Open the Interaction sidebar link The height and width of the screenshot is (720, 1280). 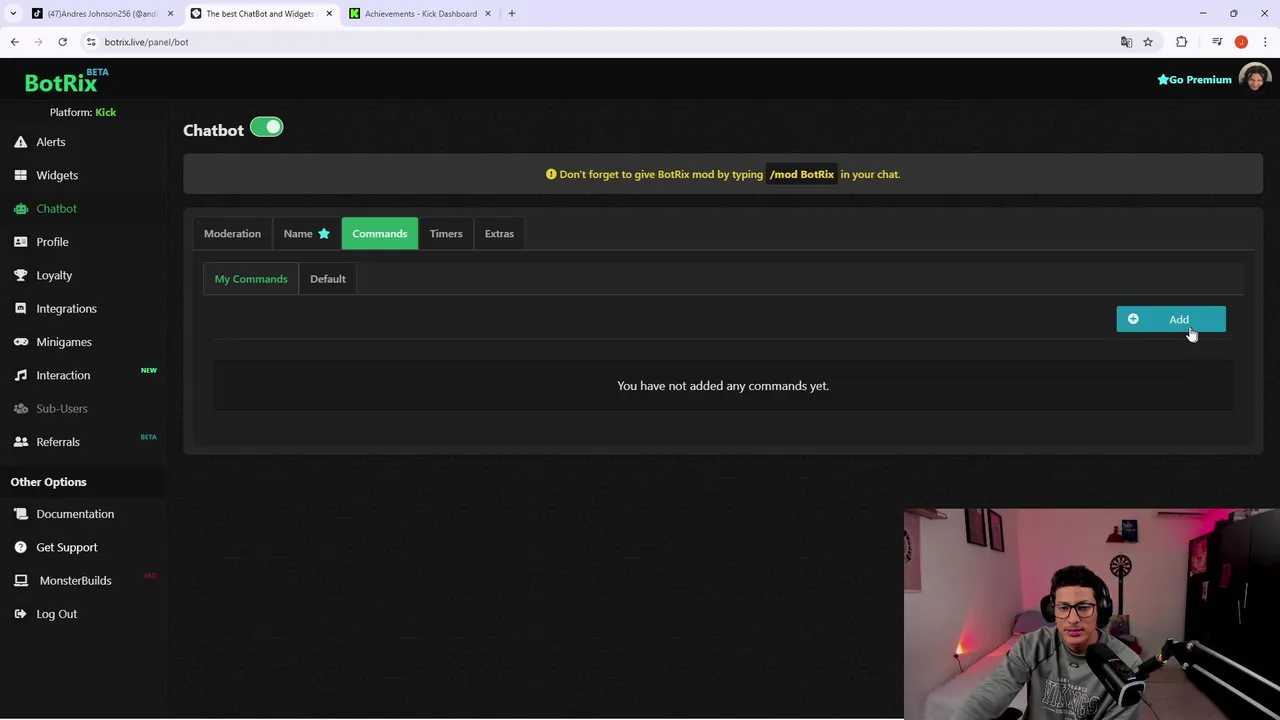63,375
